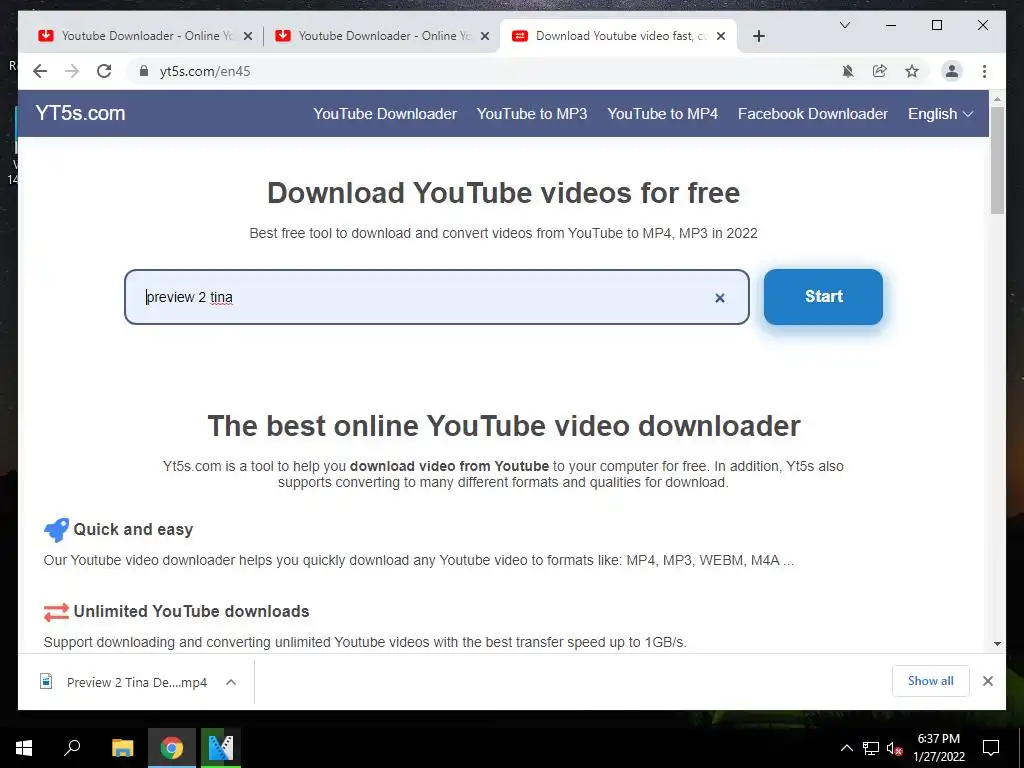Image resolution: width=1024 pixels, height=768 pixels.
Task: Close the second Youtube Downloader tab
Action: pos(485,36)
